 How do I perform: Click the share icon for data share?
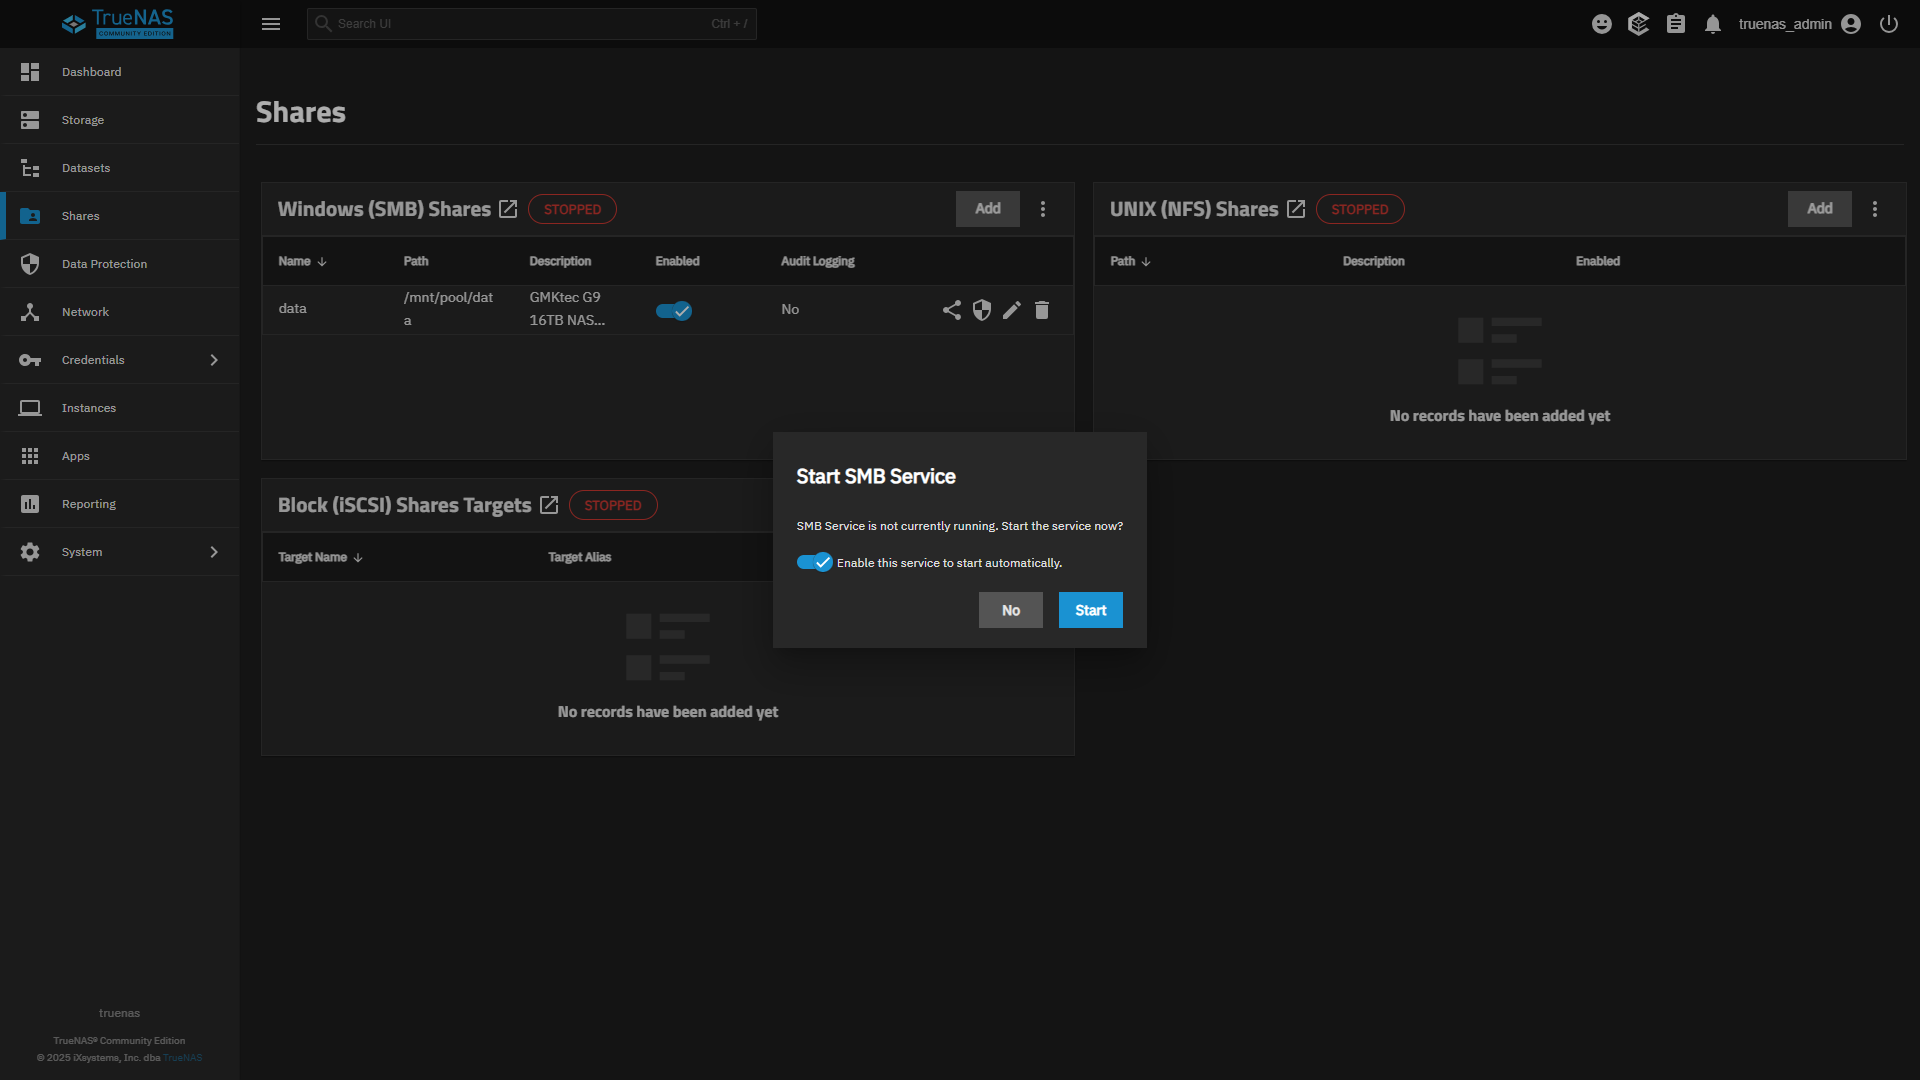[951, 310]
